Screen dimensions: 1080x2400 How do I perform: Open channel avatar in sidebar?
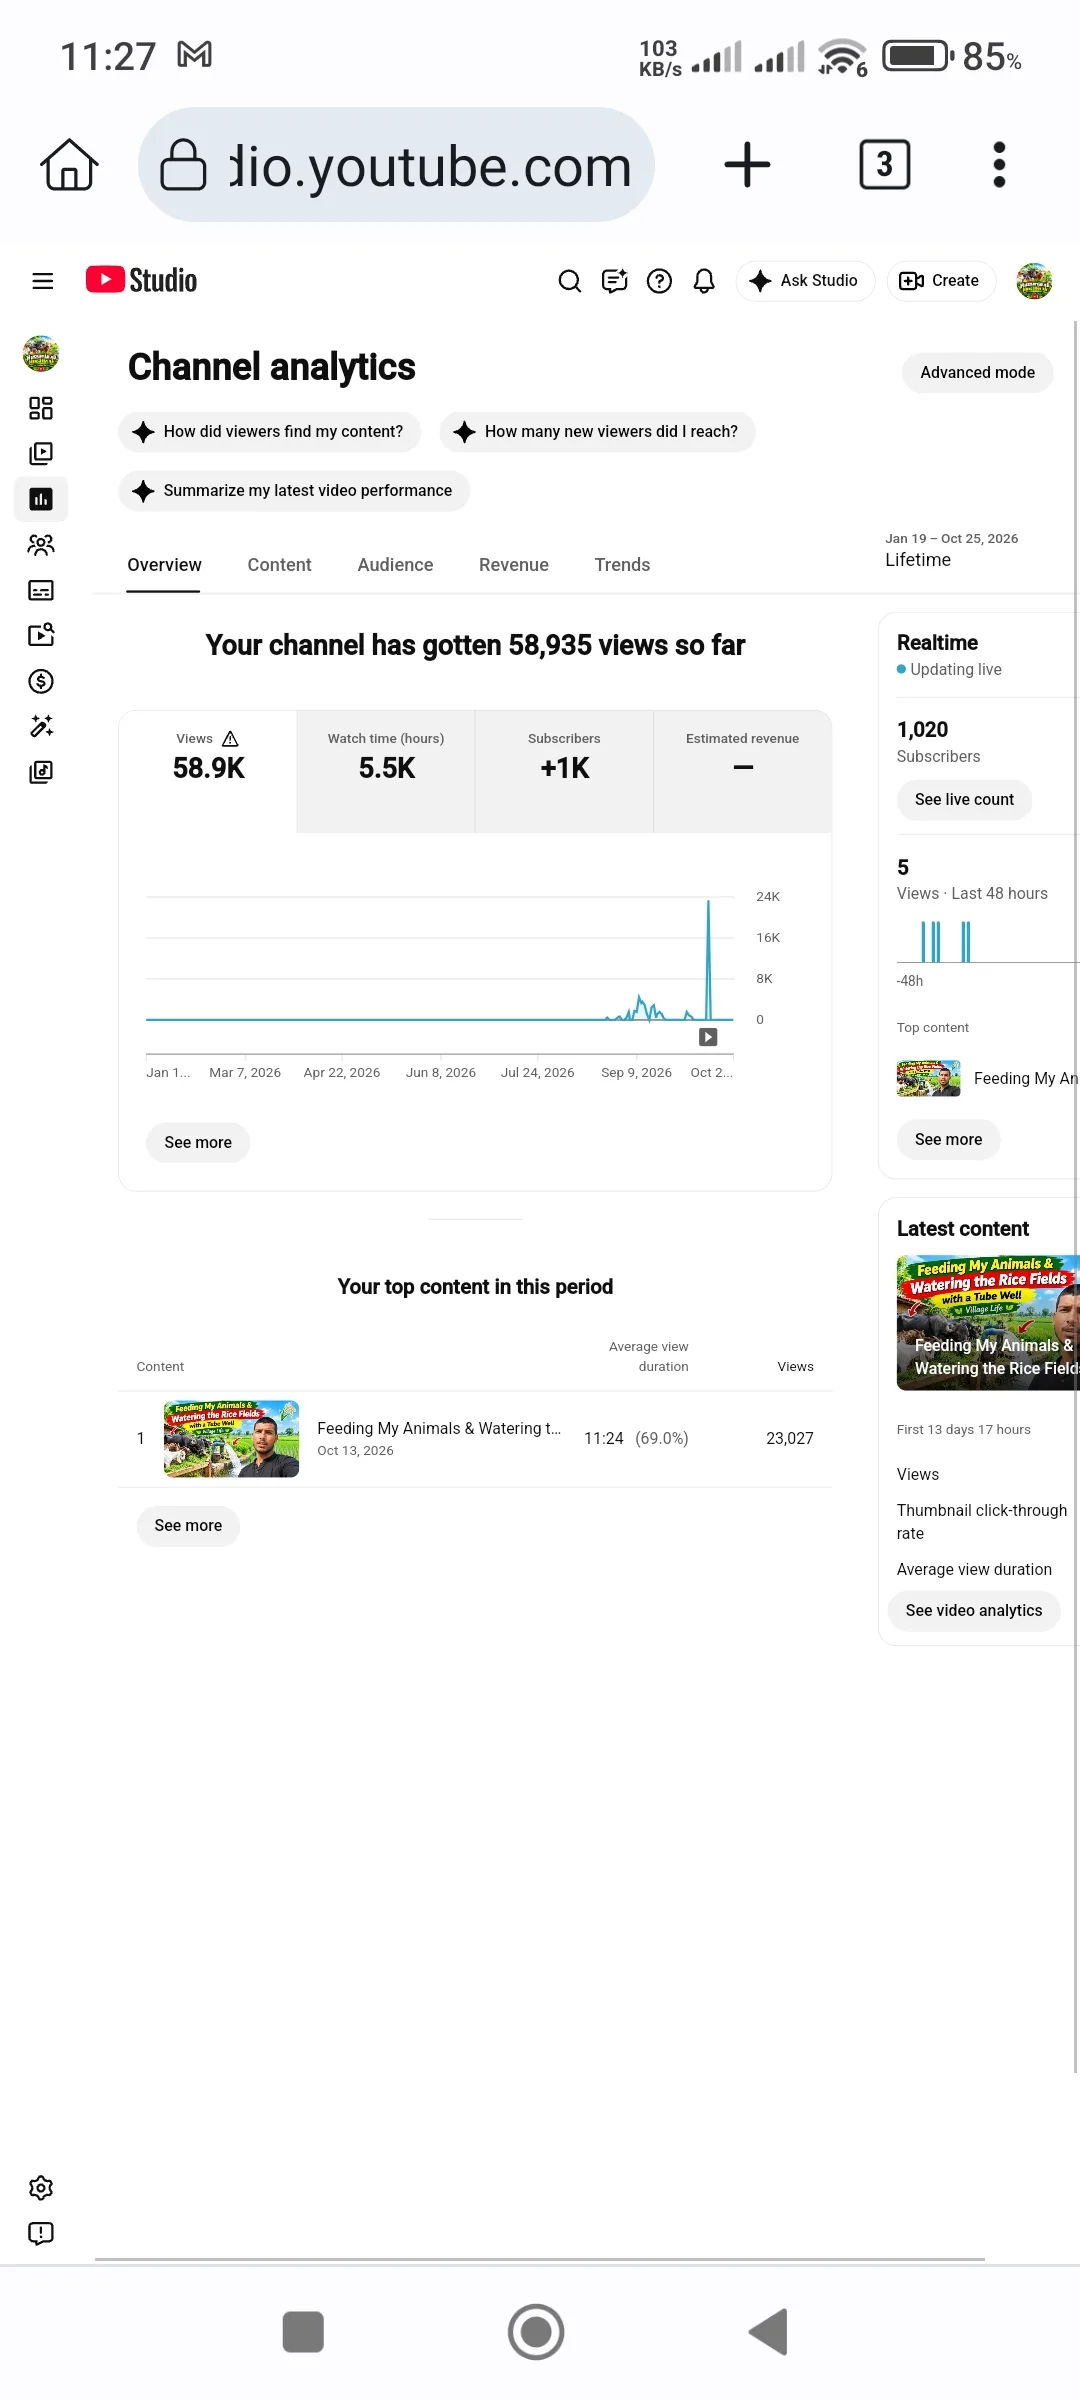(41, 353)
